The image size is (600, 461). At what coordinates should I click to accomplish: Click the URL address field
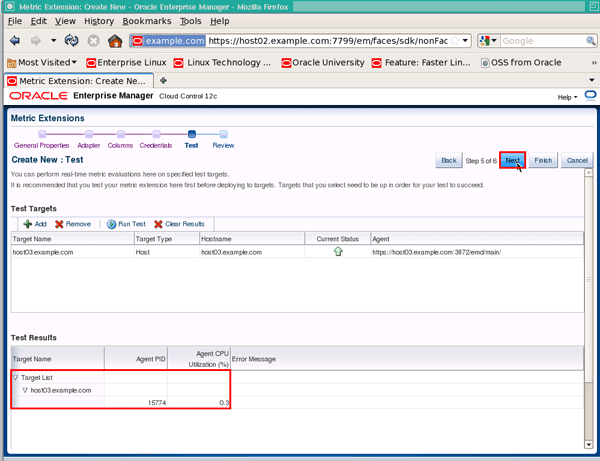(x=328, y=41)
